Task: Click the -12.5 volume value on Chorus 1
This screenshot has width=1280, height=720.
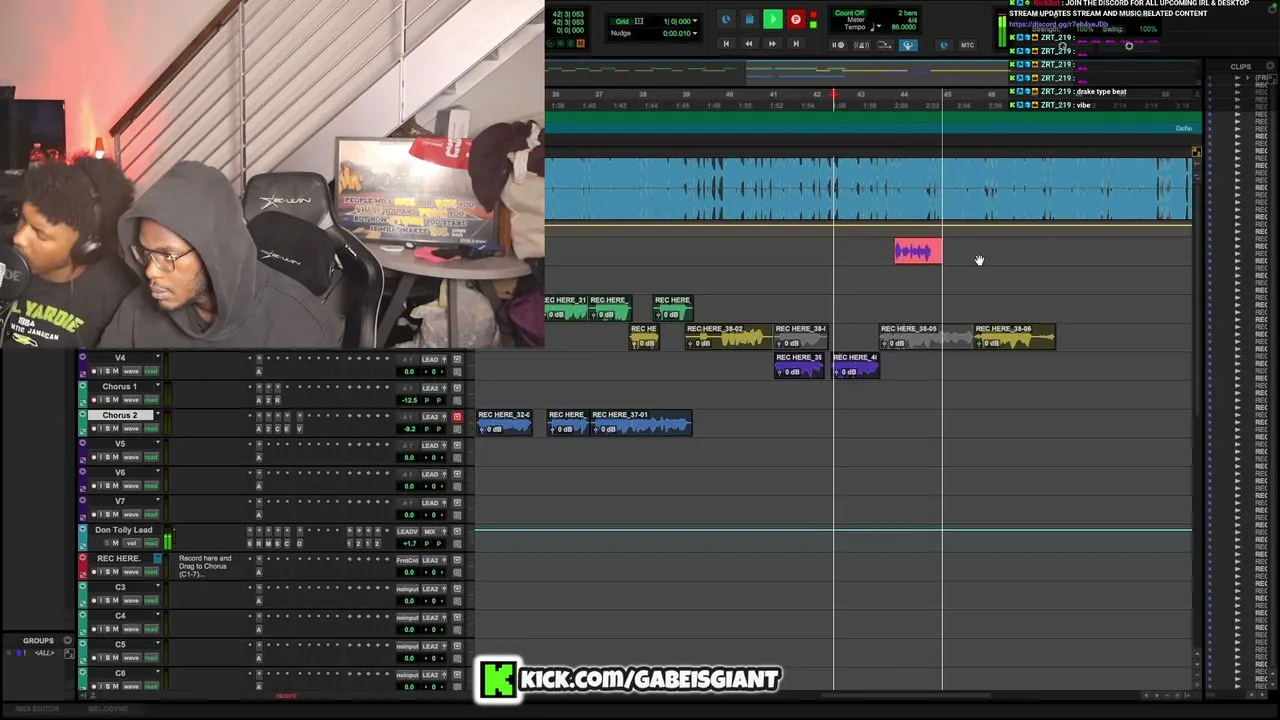Action: coord(409,400)
